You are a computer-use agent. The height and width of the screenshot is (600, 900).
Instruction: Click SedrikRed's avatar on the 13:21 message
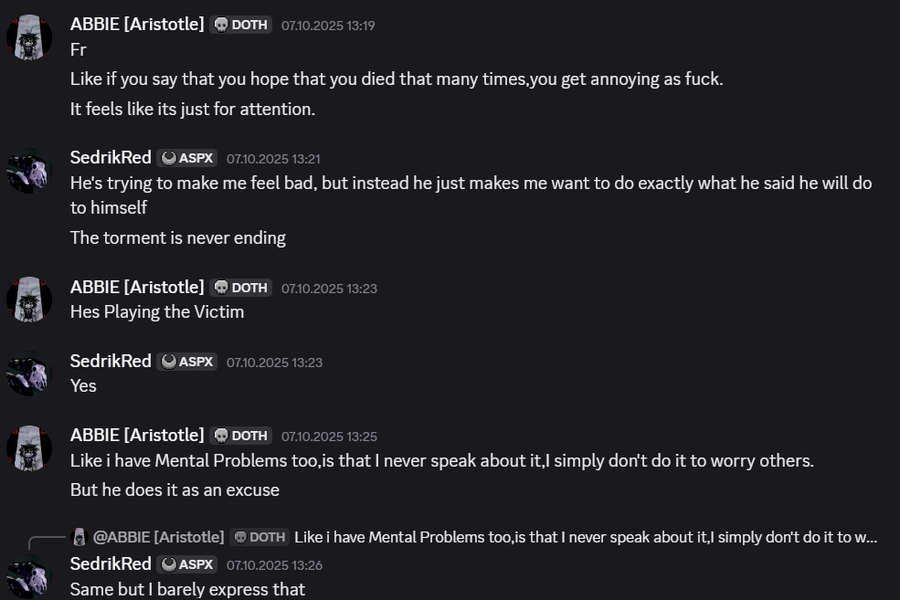pyautogui.click(x=29, y=172)
